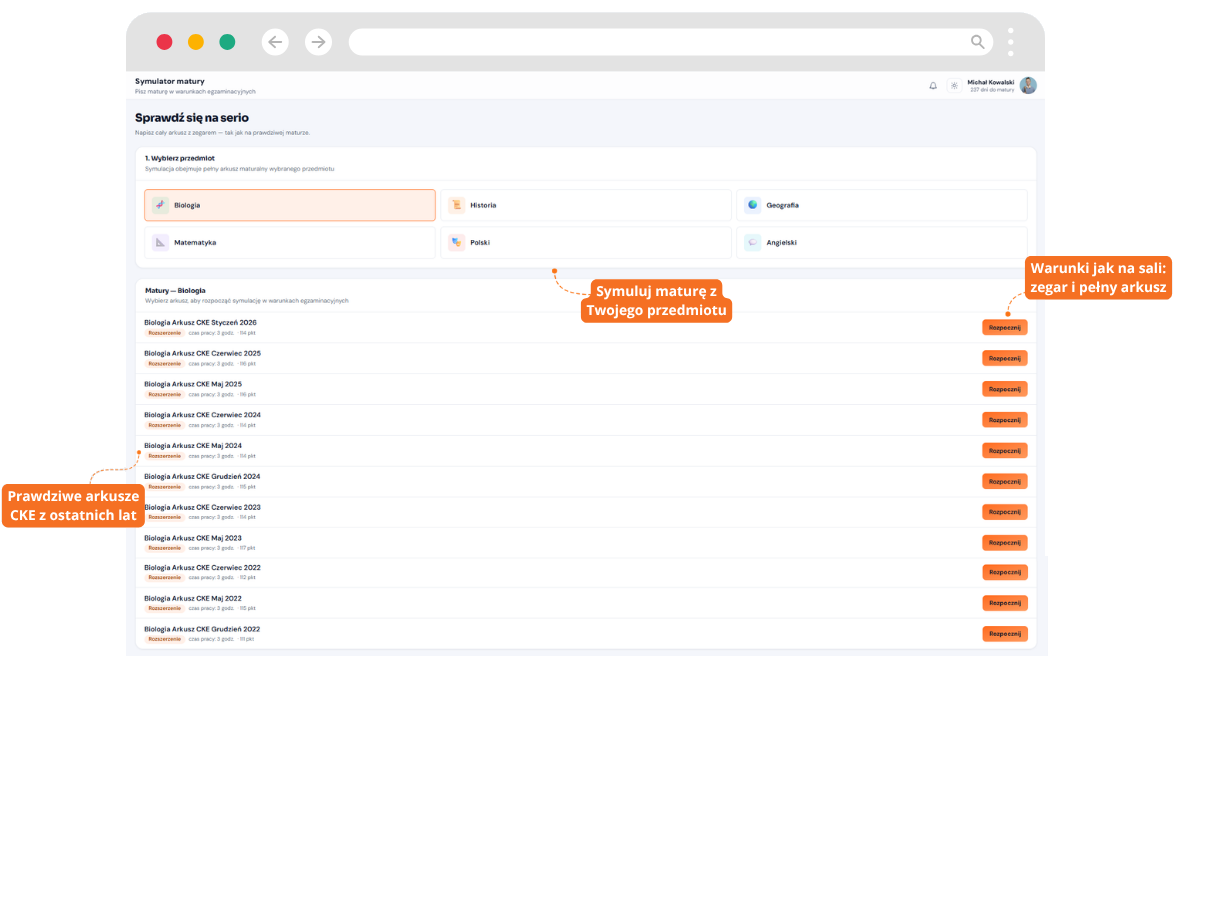The image size is (1226, 900).
Task: Click the title "Biologia Arkusz CKE Czerwiec 2025"
Action: tap(202, 353)
